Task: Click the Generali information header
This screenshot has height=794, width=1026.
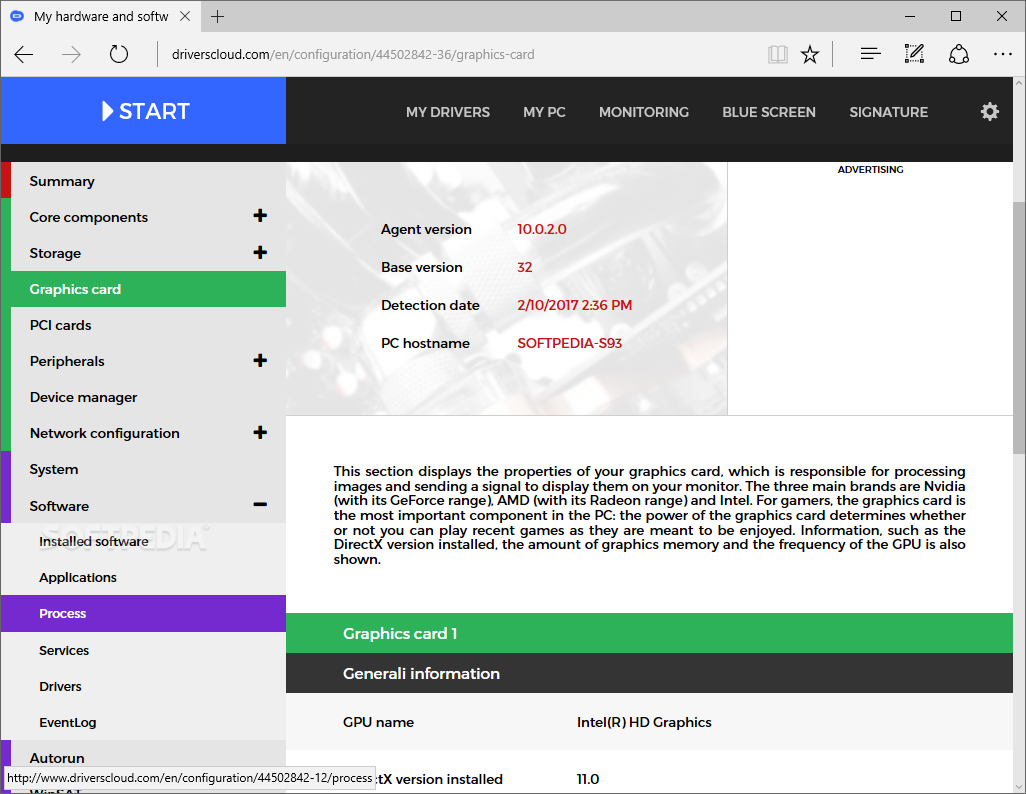Action: pos(649,673)
